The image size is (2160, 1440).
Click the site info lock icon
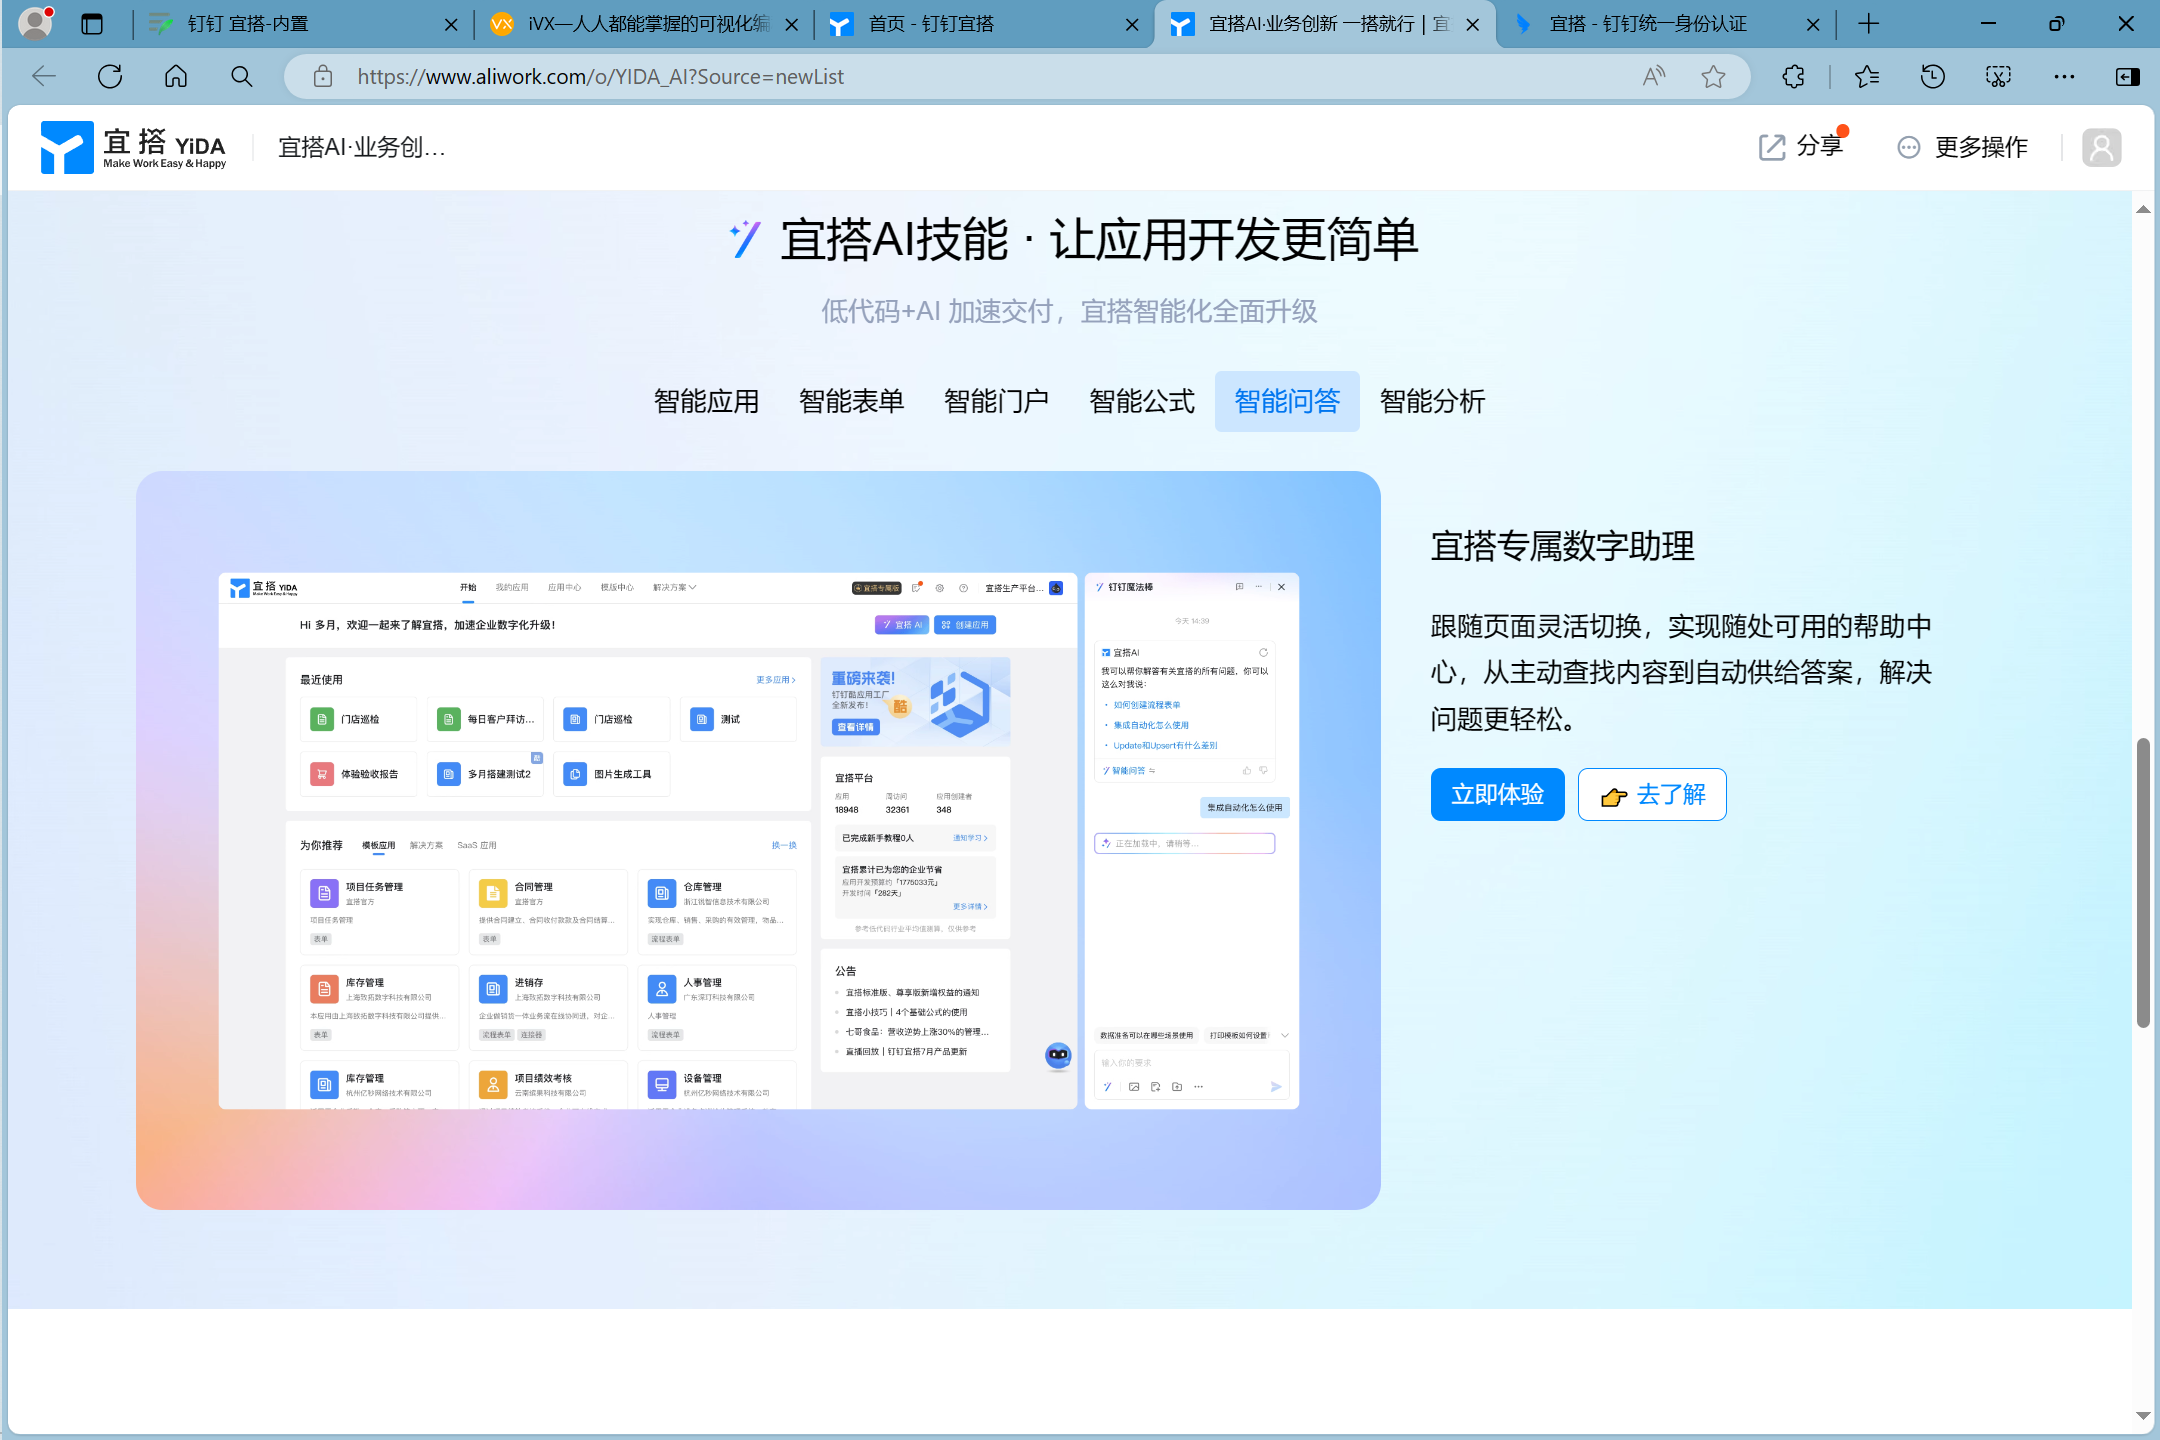pos(322,76)
